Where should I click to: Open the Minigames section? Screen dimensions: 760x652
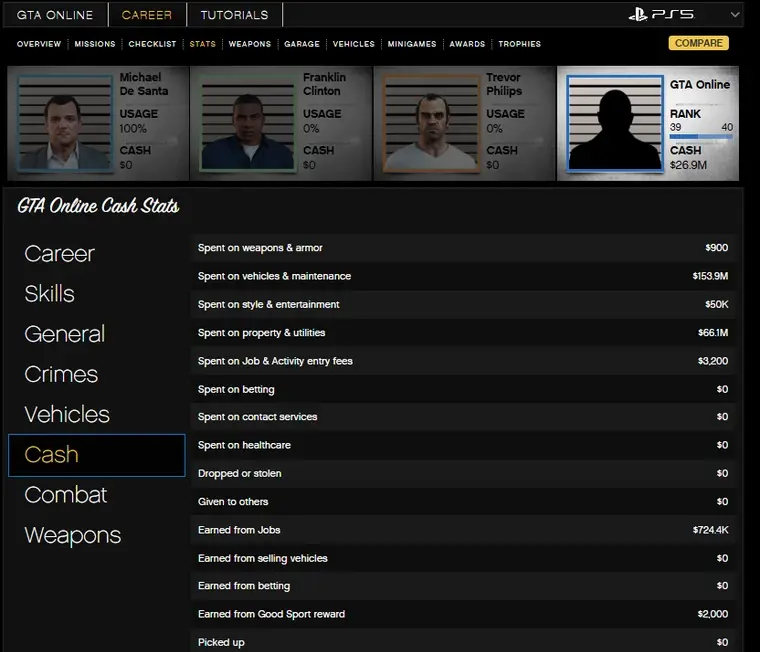[411, 44]
